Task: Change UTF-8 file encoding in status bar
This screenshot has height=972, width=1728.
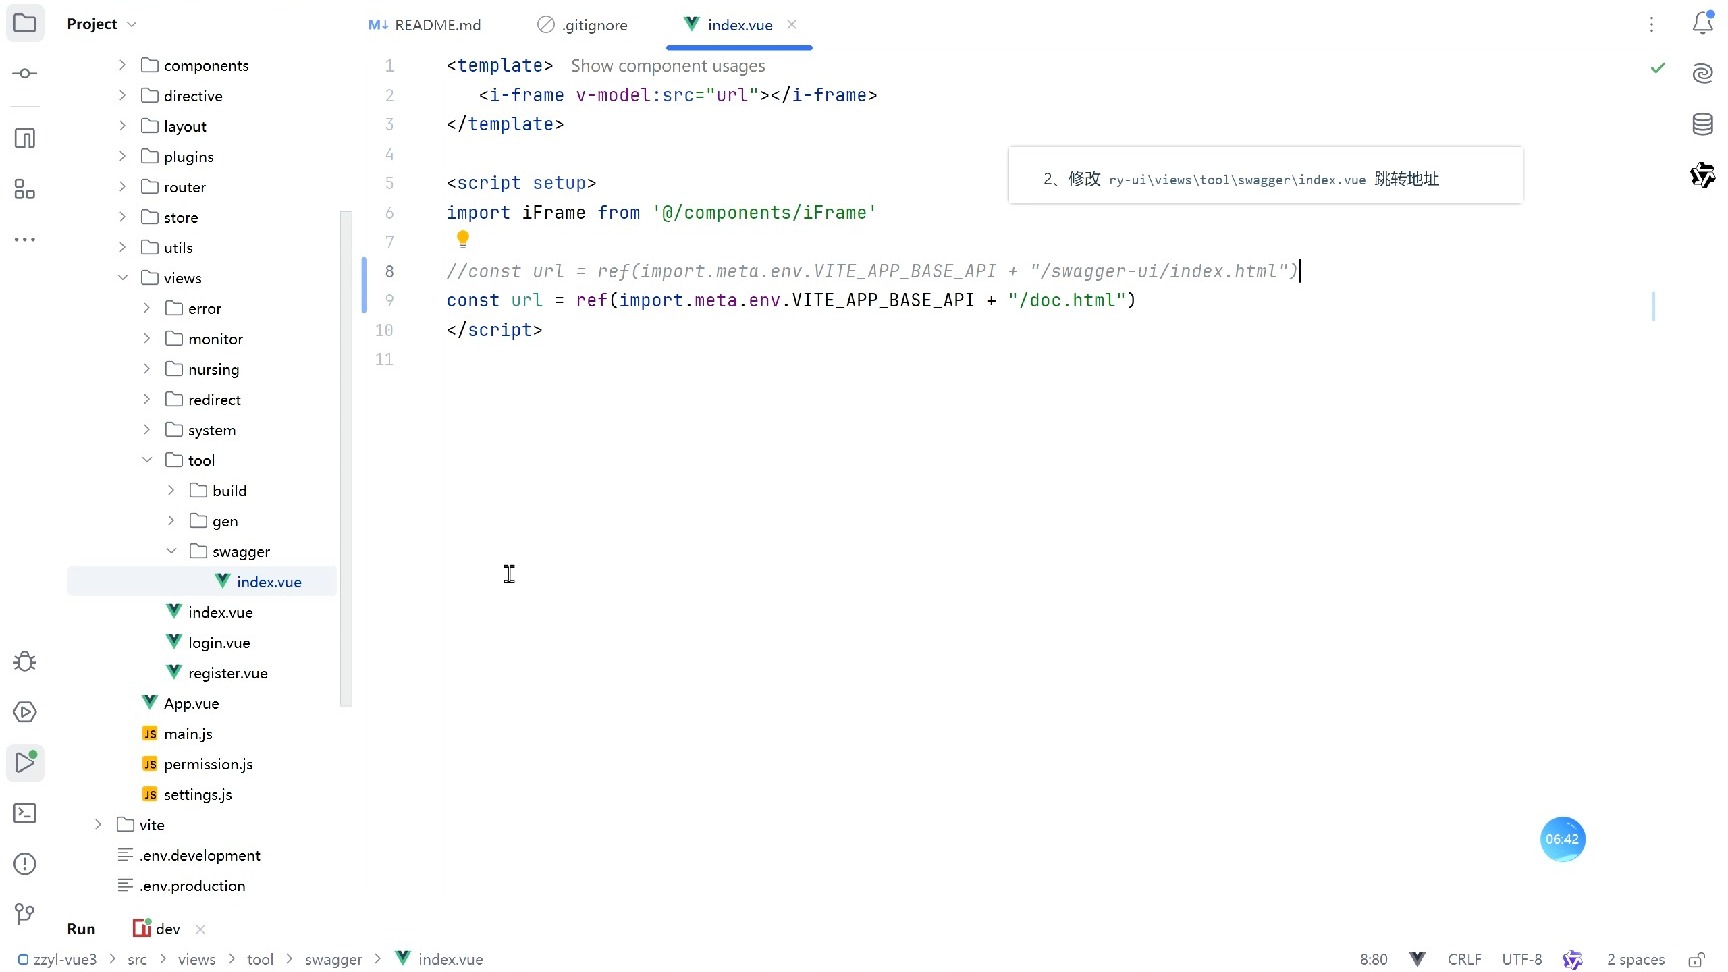Action: (x=1522, y=959)
